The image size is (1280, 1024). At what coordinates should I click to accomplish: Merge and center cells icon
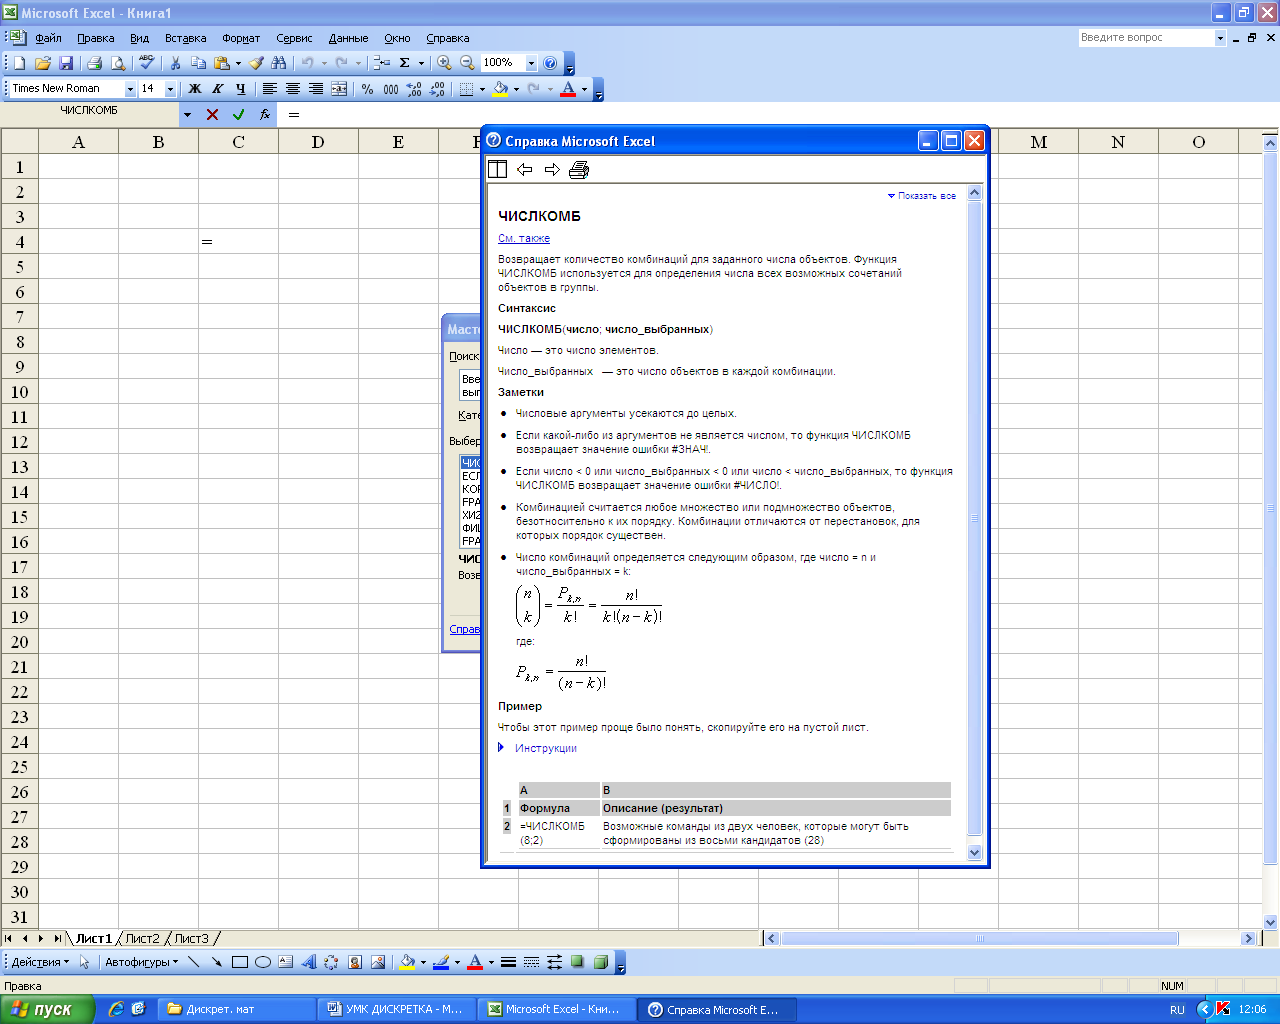tap(339, 89)
